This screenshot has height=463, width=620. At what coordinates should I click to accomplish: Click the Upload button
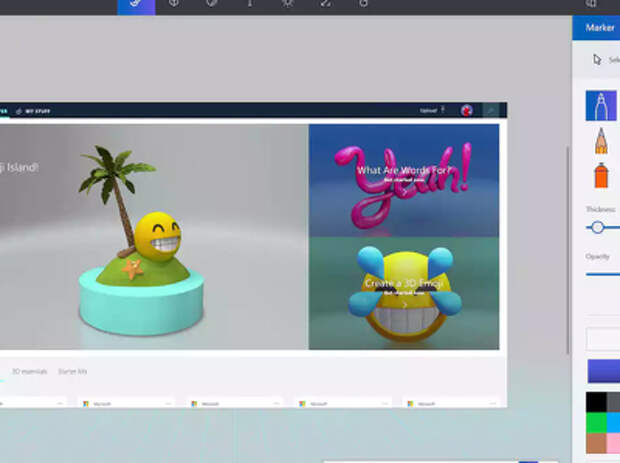coord(428,110)
